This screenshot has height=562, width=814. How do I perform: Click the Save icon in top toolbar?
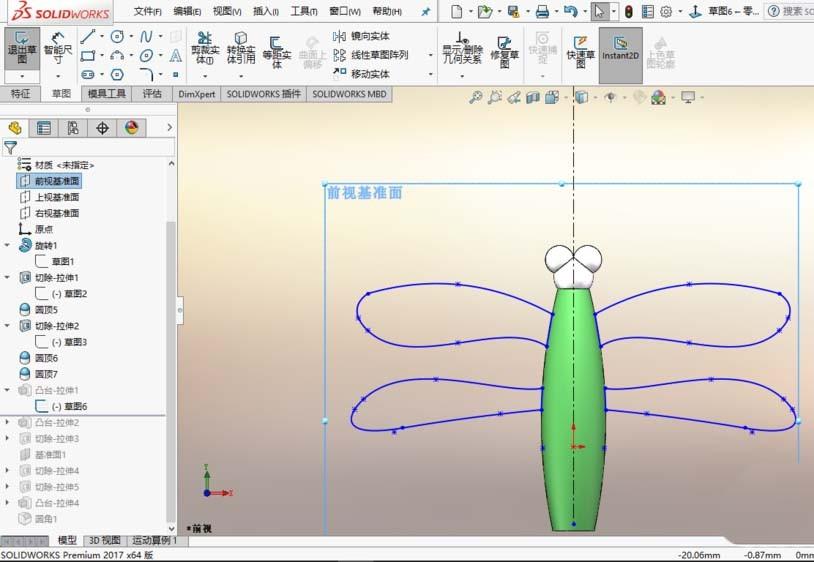pos(513,11)
